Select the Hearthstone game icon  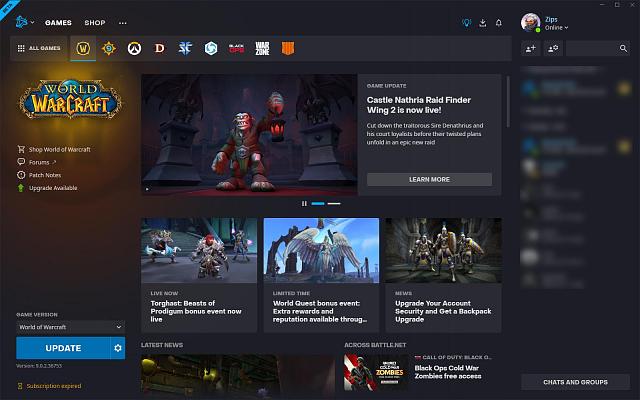(x=109, y=48)
